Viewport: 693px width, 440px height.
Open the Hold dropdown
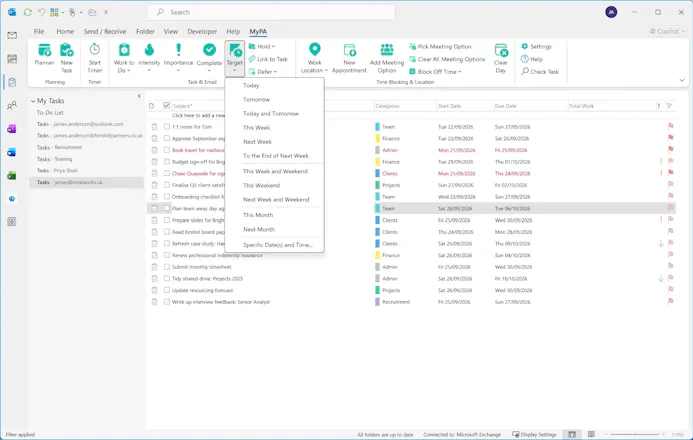tap(262, 46)
